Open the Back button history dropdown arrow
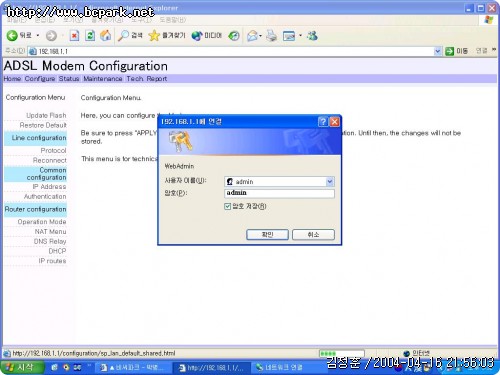The image size is (500, 375). point(38,35)
